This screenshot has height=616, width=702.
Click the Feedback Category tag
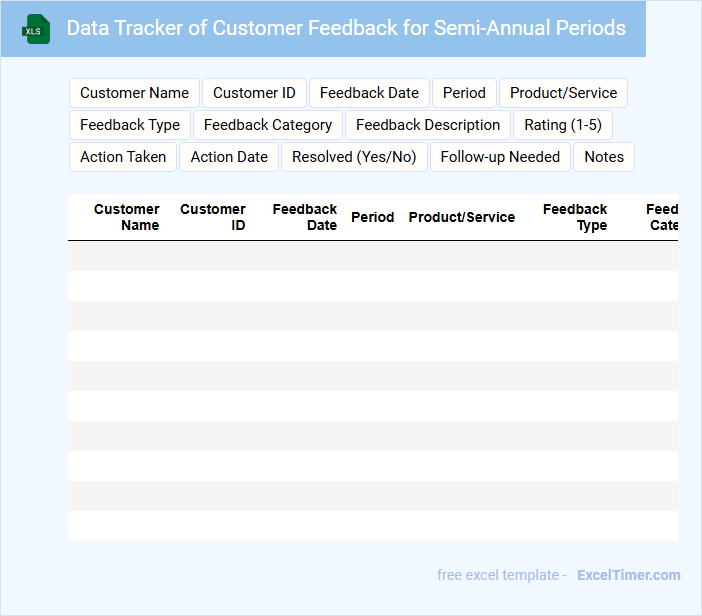[268, 125]
